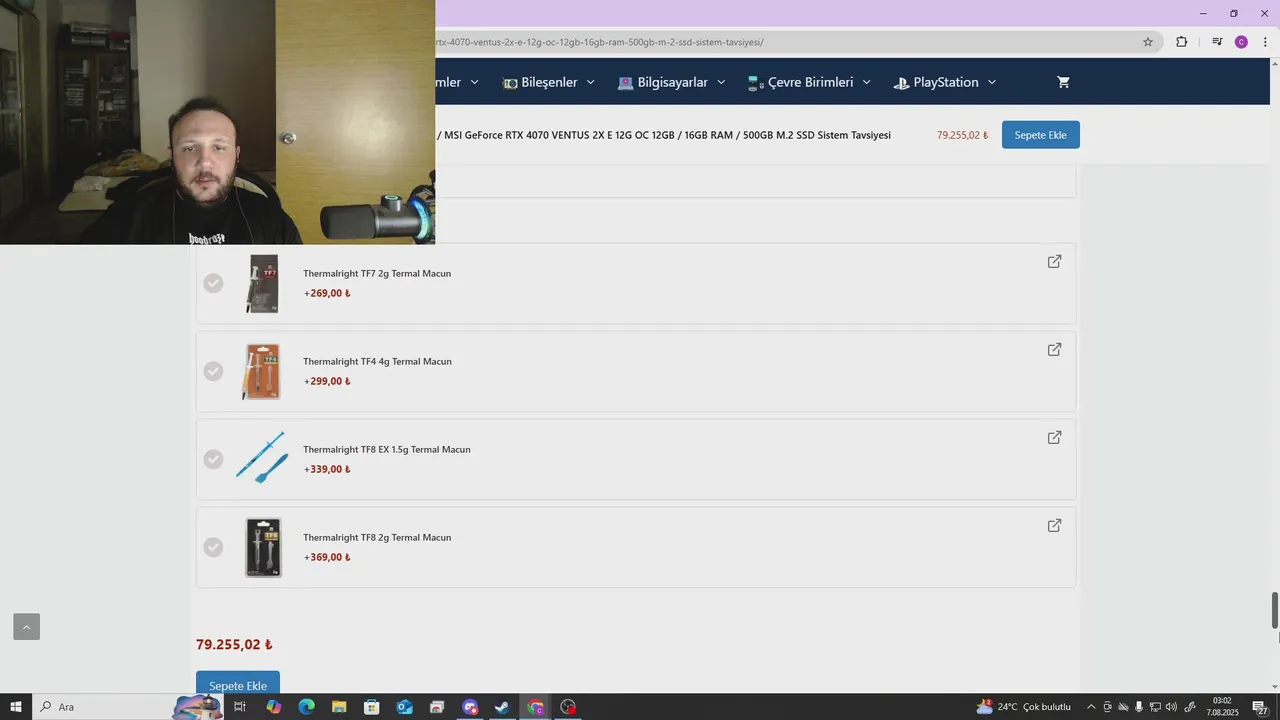Click Sepete Ekle in the sticky header
Viewport: 1280px width, 720px height.
[1040, 135]
